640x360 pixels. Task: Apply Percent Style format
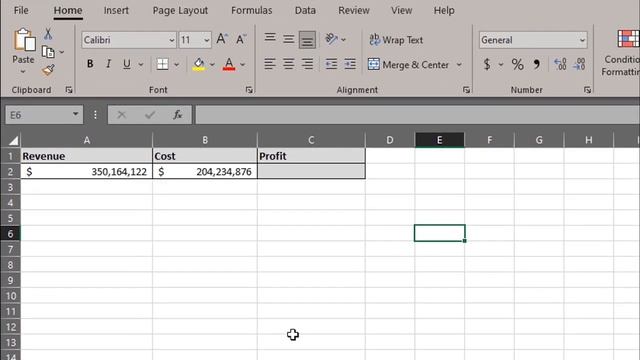pyautogui.click(x=518, y=64)
